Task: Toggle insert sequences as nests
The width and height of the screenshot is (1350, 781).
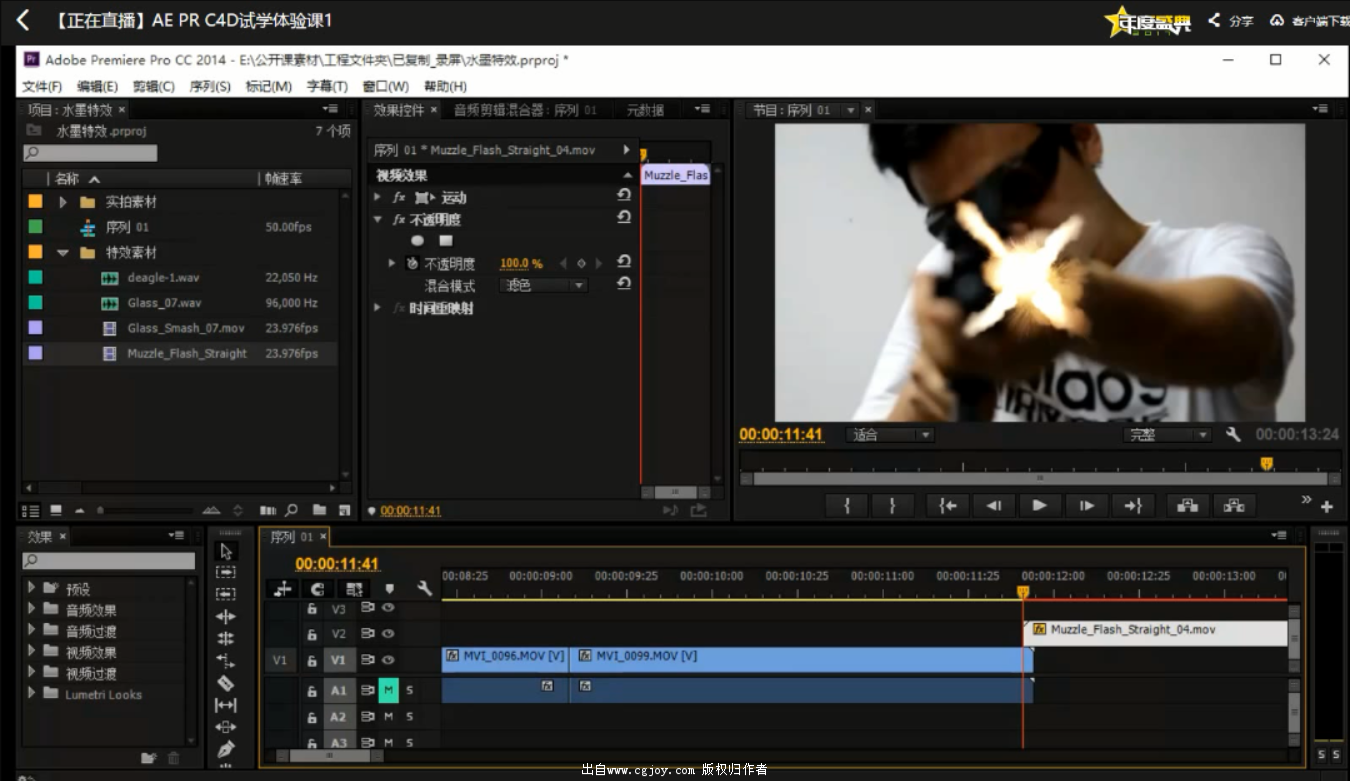Action: click(x=283, y=589)
